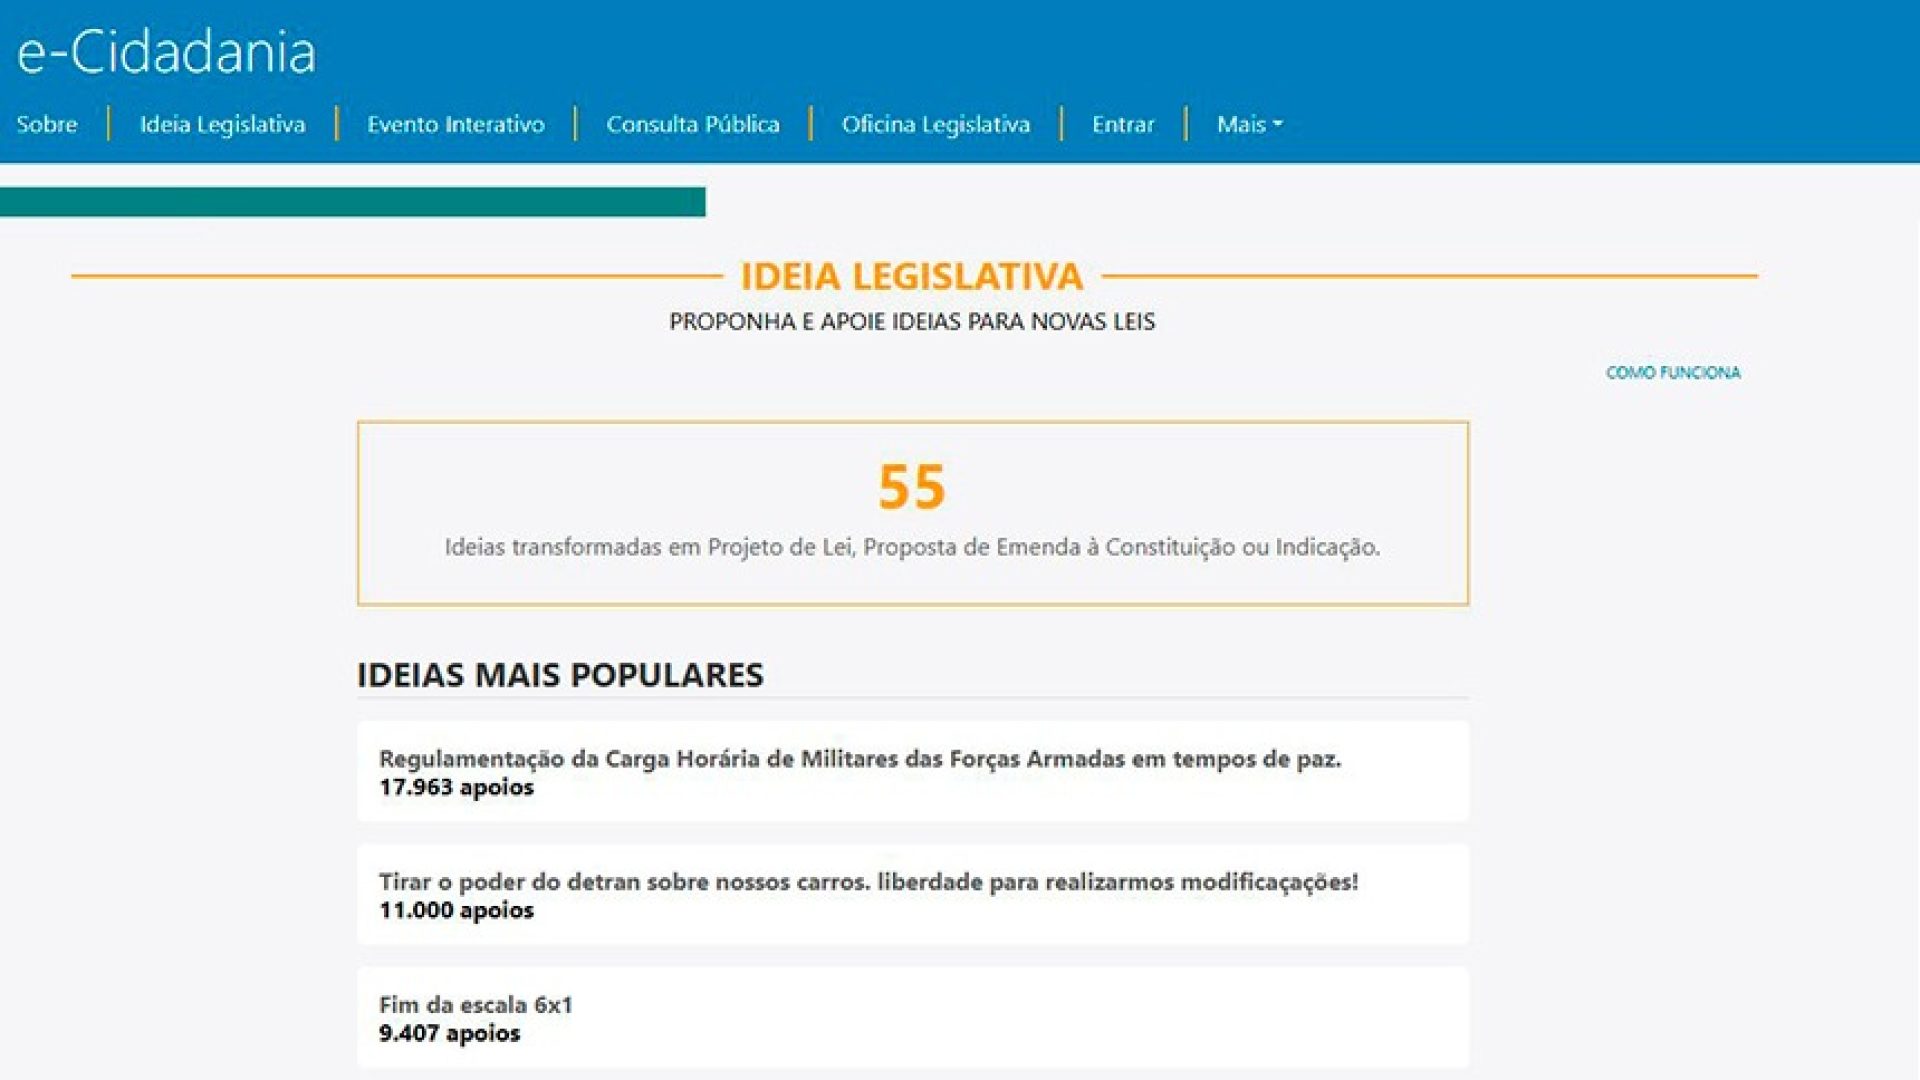Open 'Oficina Legislativa'
Image resolution: width=1920 pixels, height=1080 pixels.
click(936, 124)
